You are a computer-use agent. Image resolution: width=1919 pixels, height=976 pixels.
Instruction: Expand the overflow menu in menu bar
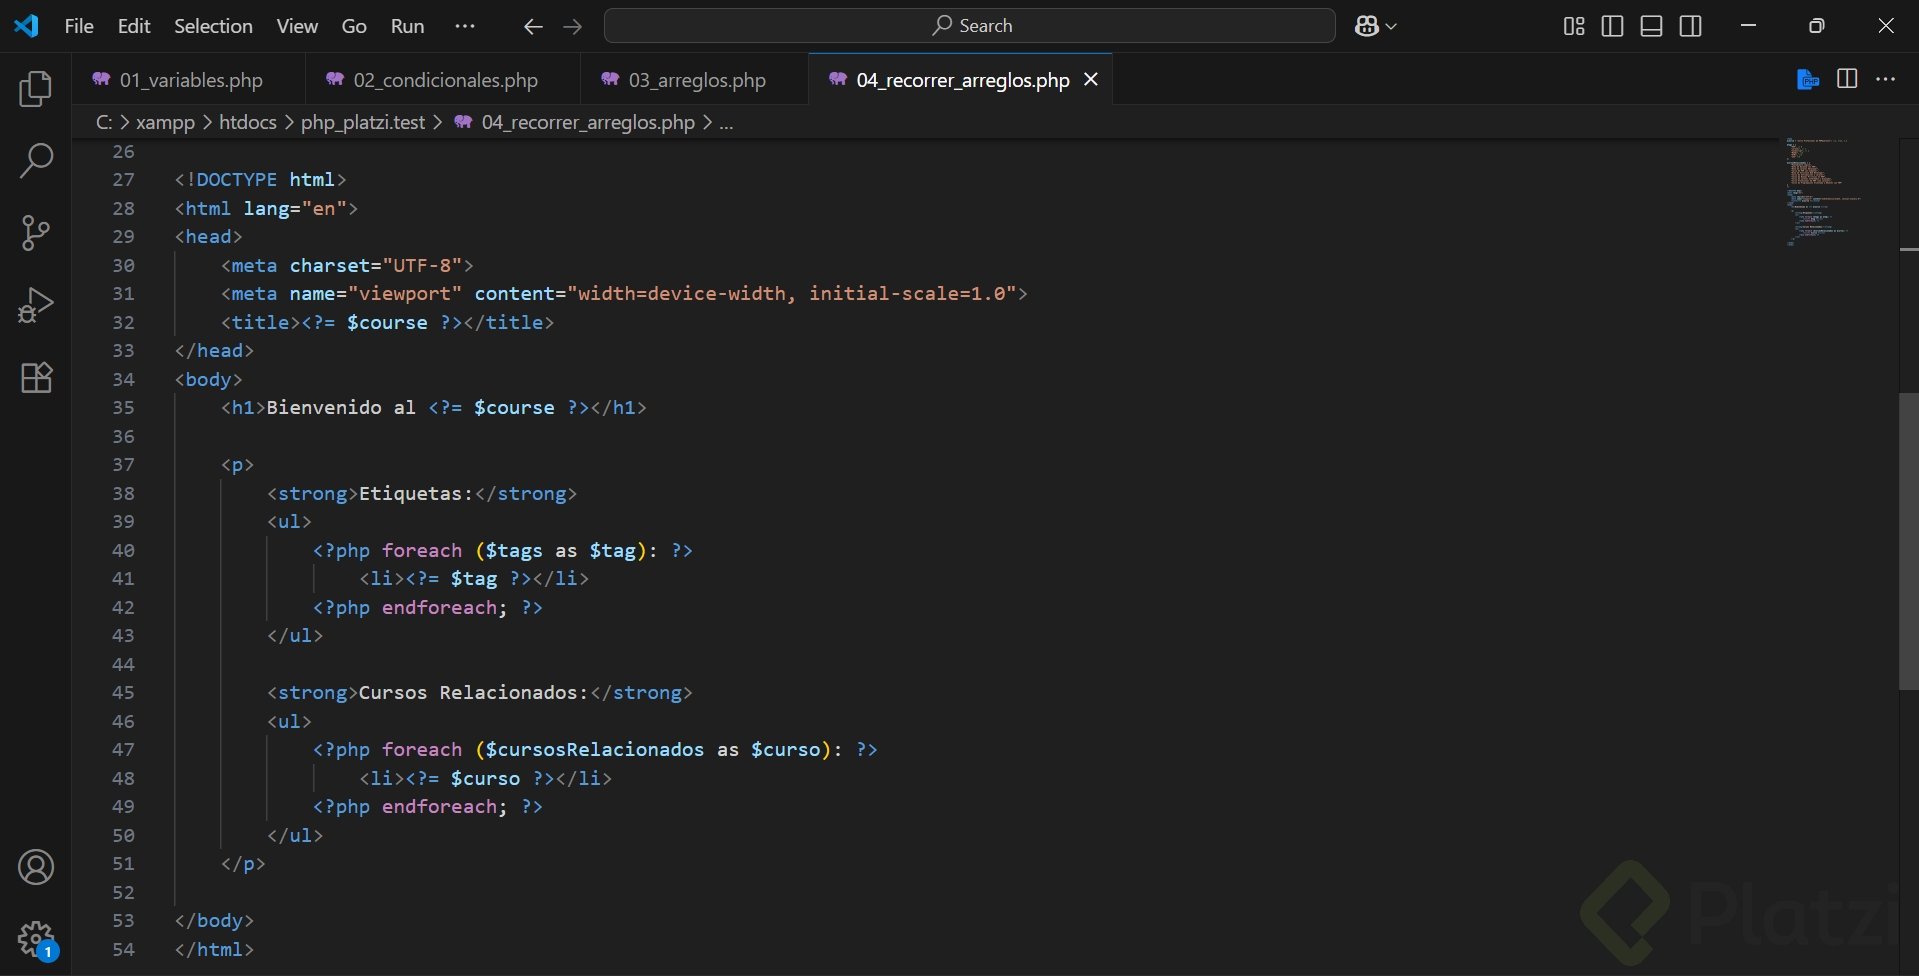click(x=465, y=26)
